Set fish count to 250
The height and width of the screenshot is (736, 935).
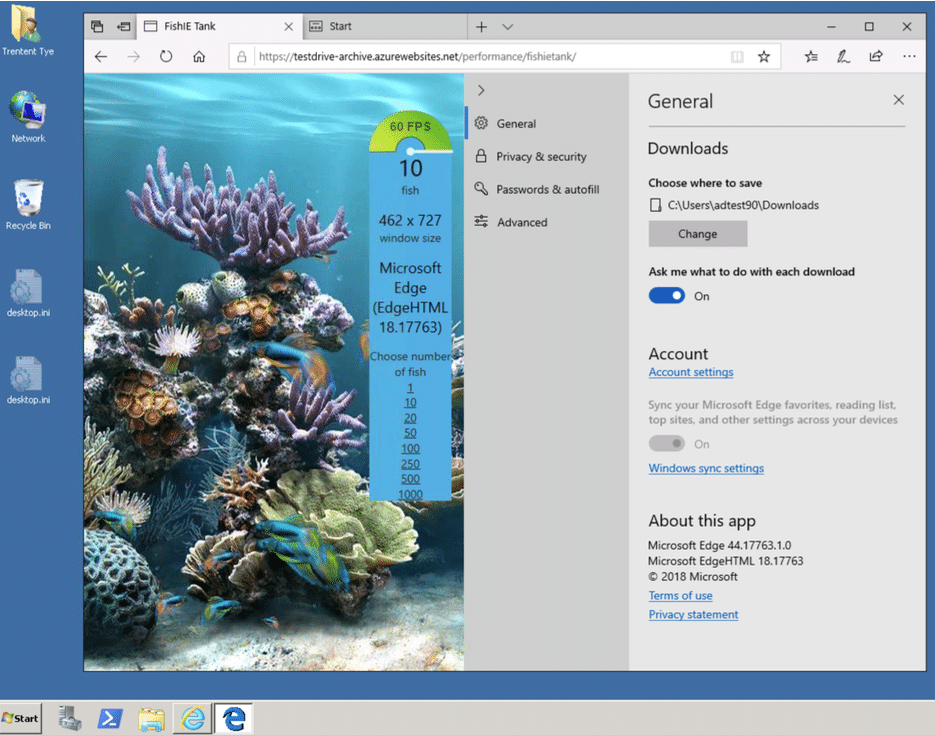(x=410, y=463)
